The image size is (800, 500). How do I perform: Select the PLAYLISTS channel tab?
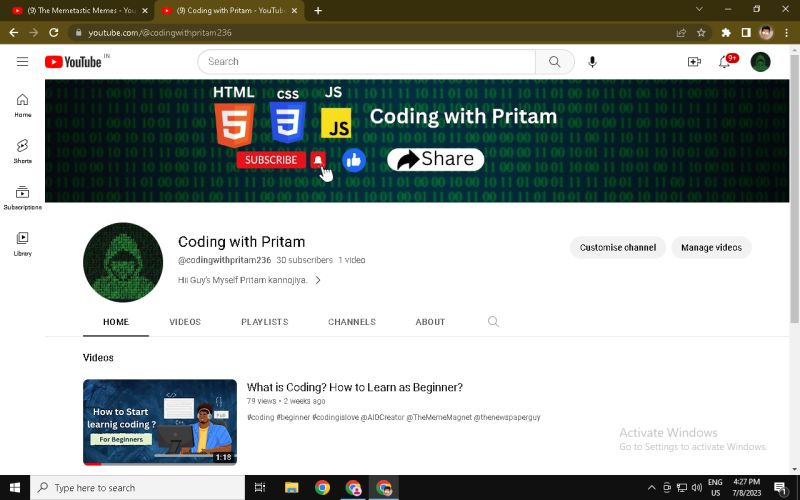265,322
